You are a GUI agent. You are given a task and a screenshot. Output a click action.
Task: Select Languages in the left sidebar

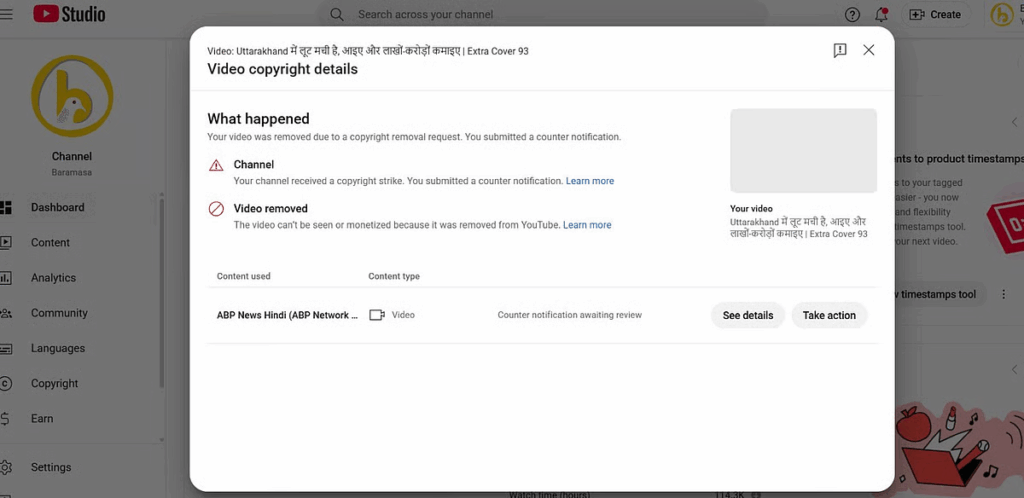pyautogui.click(x=57, y=349)
